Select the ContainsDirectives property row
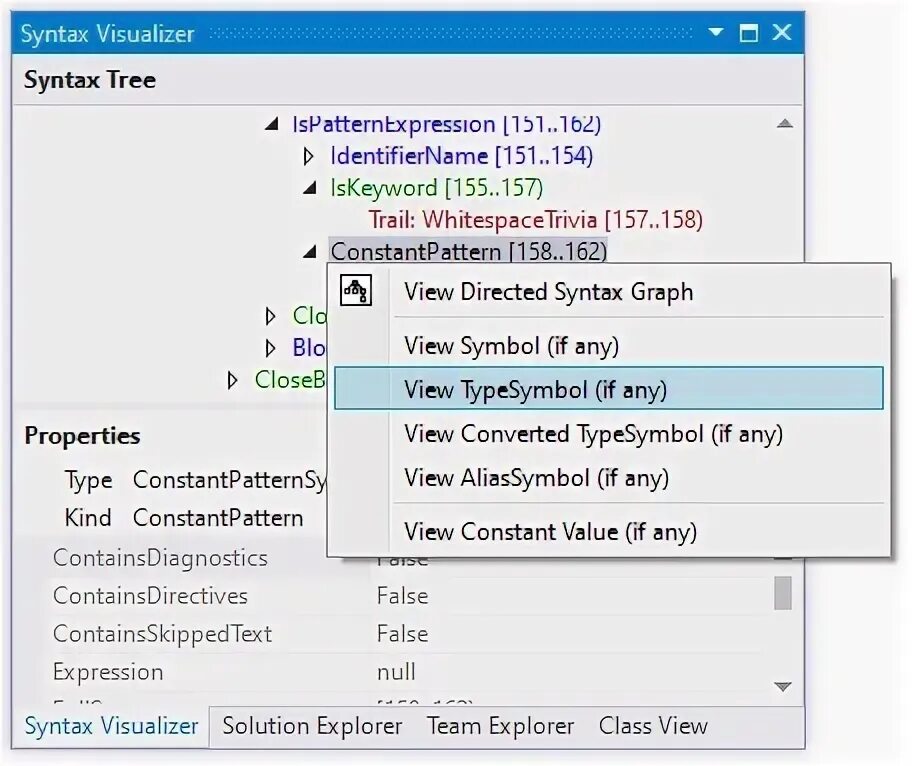Viewport: 912px width, 766px height. [x=407, y=596]
